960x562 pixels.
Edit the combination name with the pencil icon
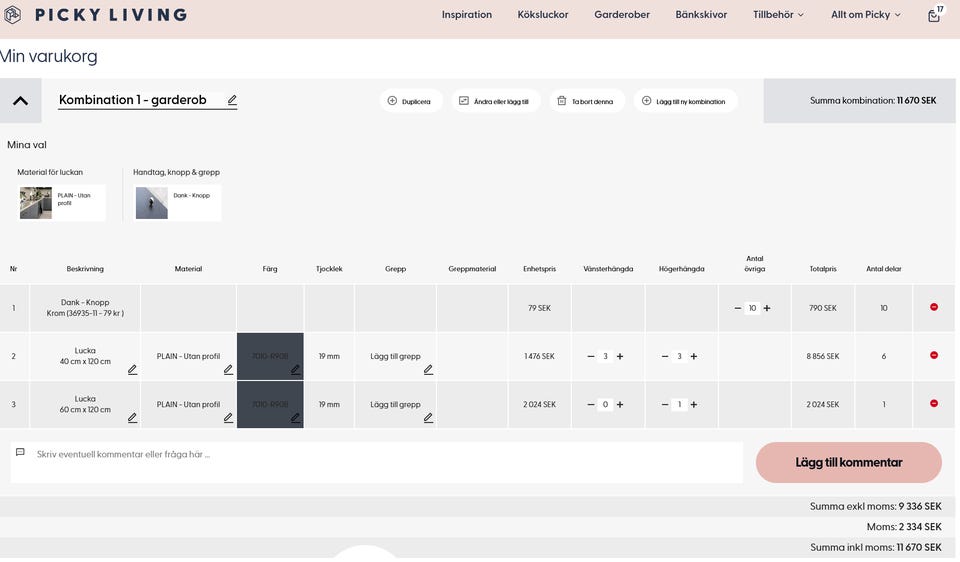[232, 100]
